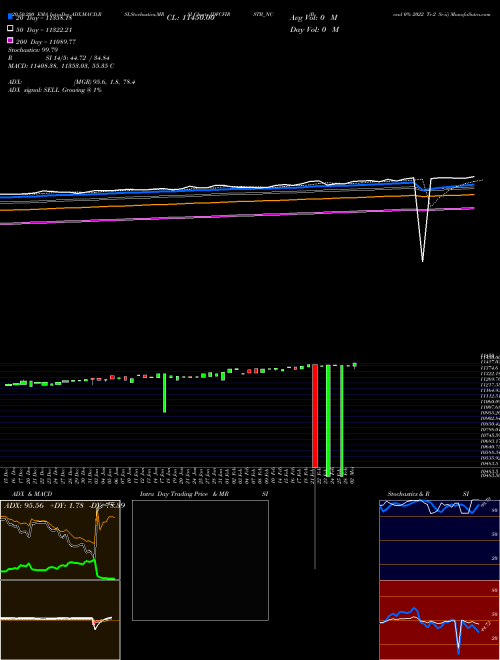Click the last green candle on the right
The width and height of the screenshot is (500, 660).
(x=355, y=365)
